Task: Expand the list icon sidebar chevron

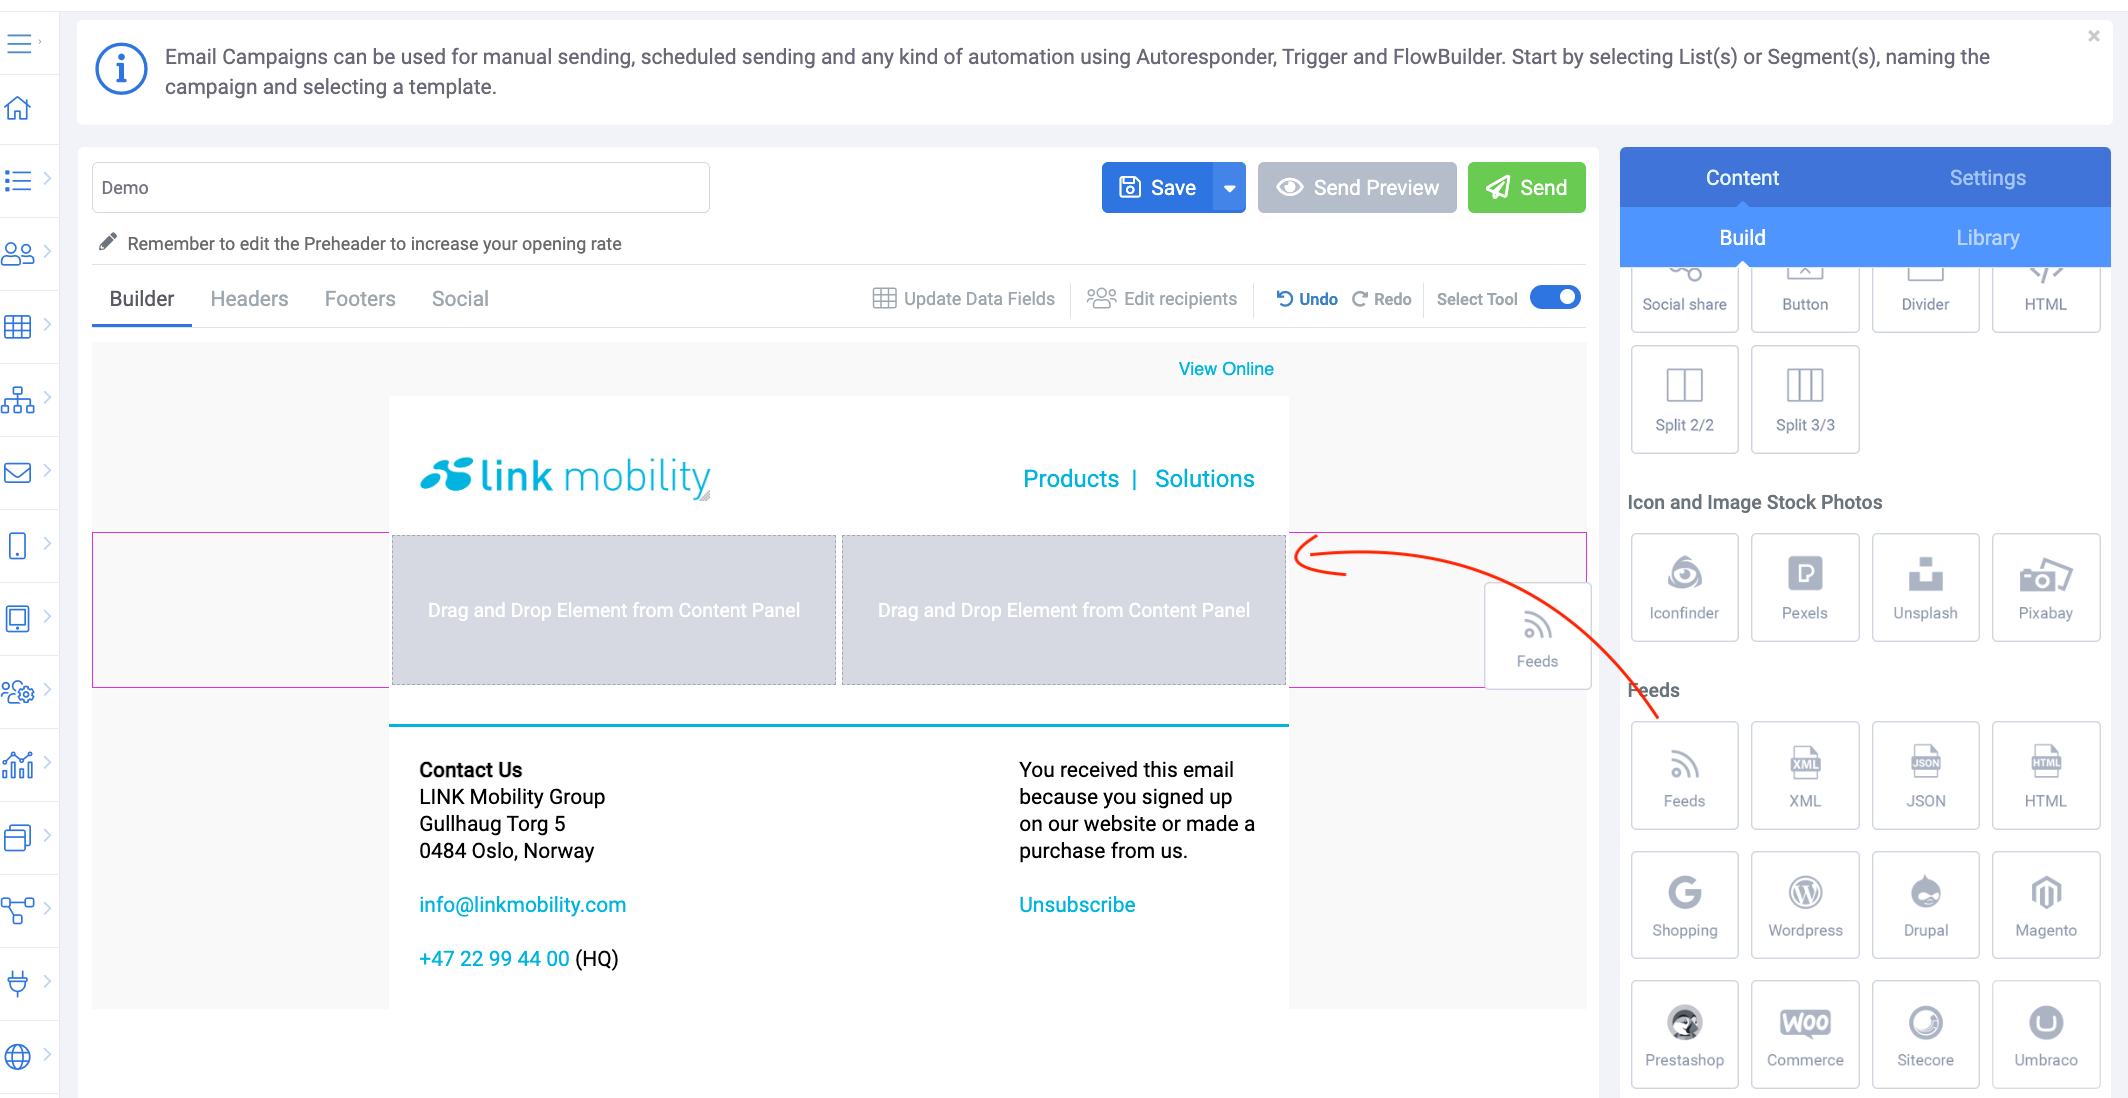Action: pos(47,179)
